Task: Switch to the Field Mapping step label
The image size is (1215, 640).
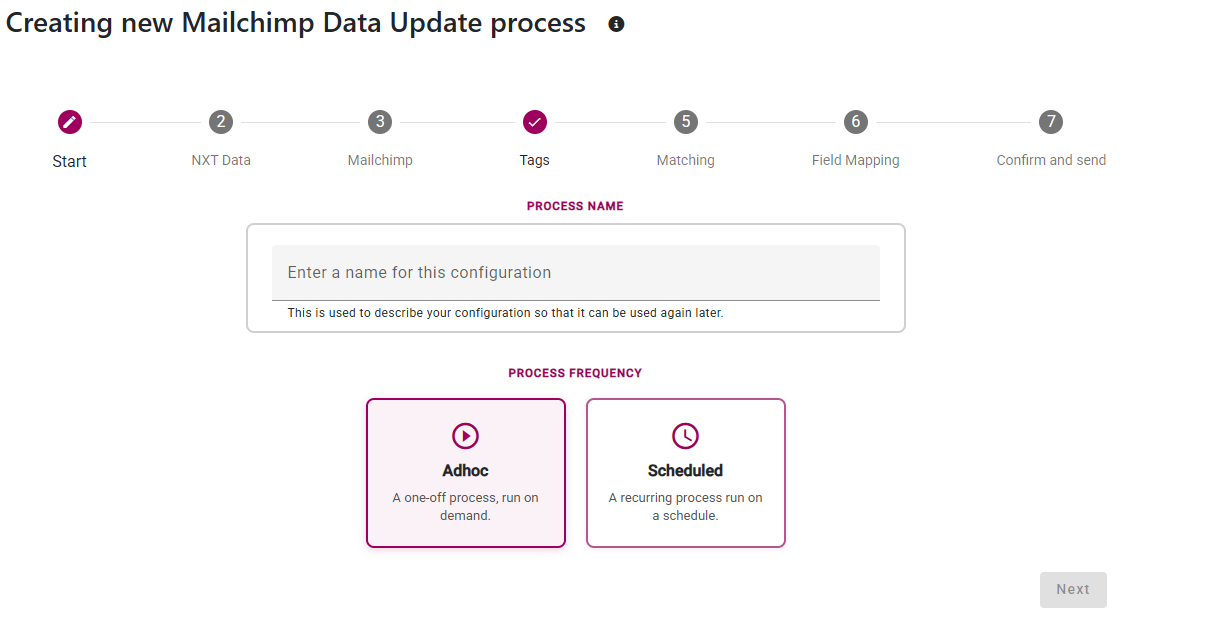Action: coord(855,160)
